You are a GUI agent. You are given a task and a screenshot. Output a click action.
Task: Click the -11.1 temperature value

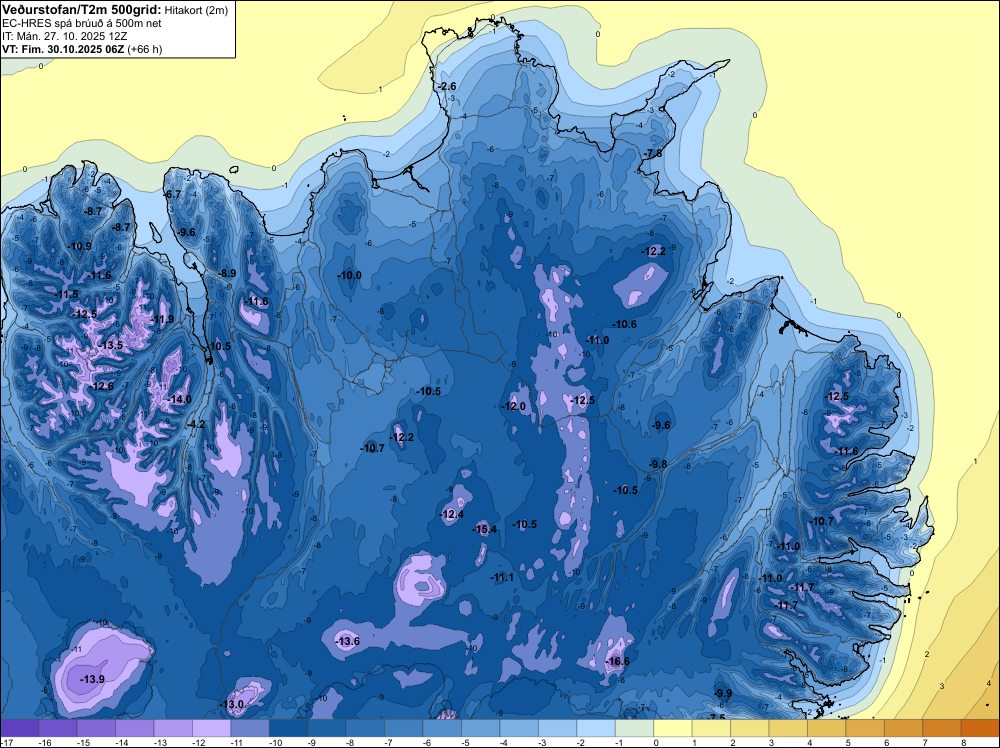[502, 577]
